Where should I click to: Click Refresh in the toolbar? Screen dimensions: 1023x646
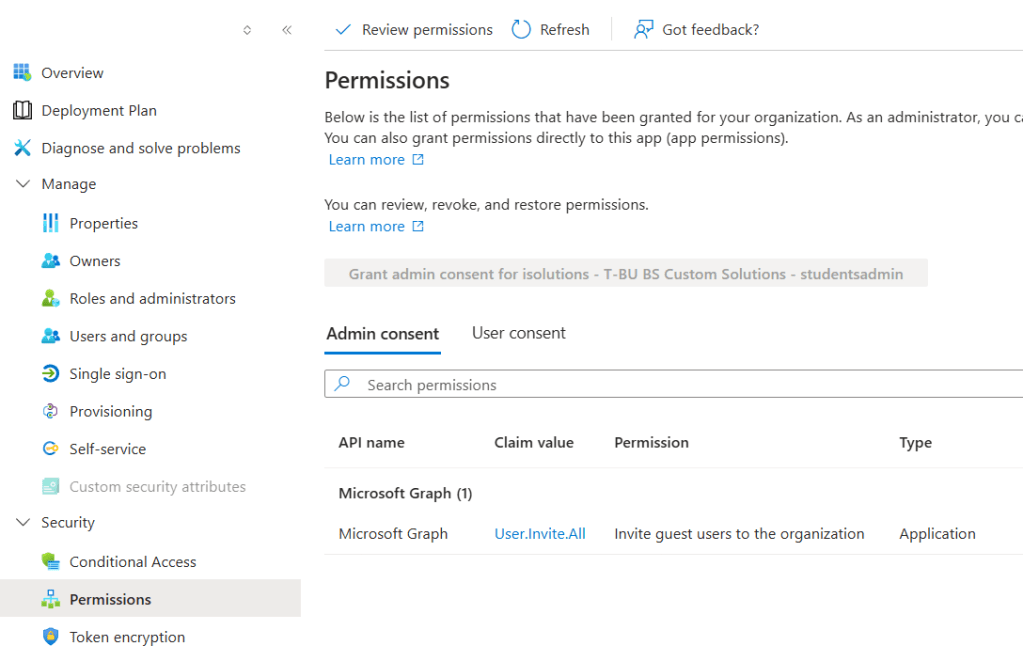click(x=551, y=30)
